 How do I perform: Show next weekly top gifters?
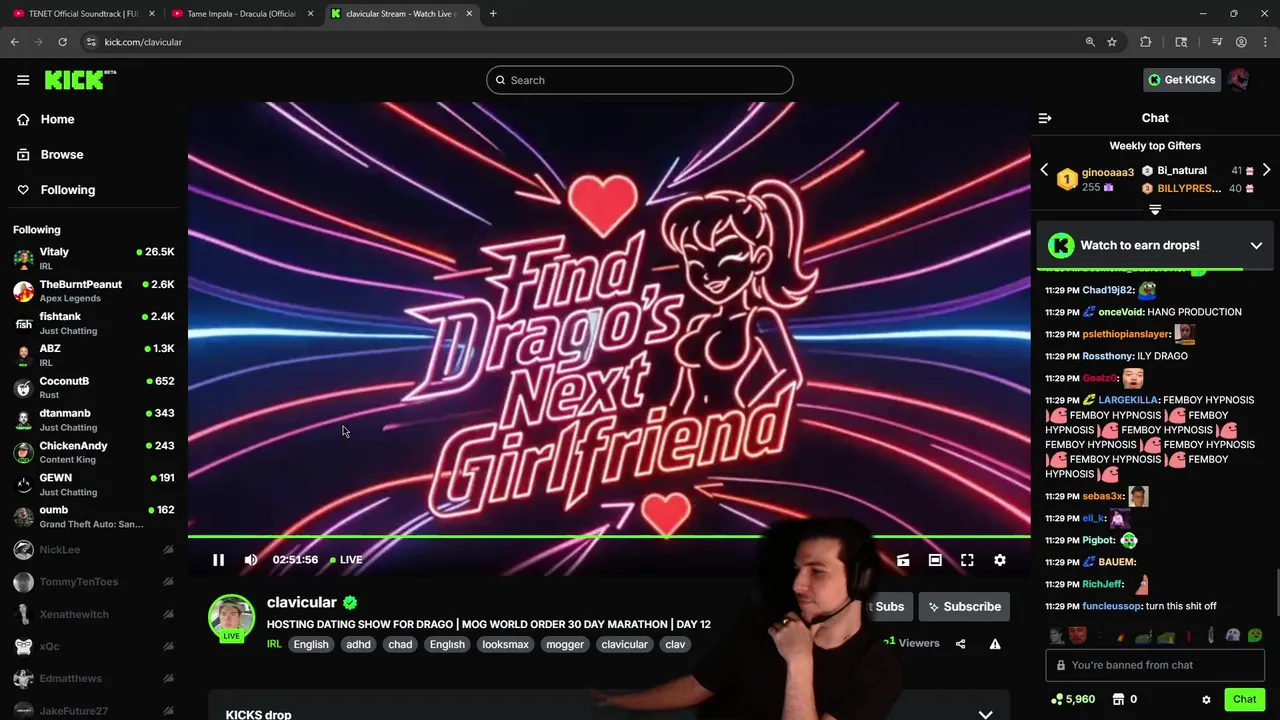[1266, 170]
